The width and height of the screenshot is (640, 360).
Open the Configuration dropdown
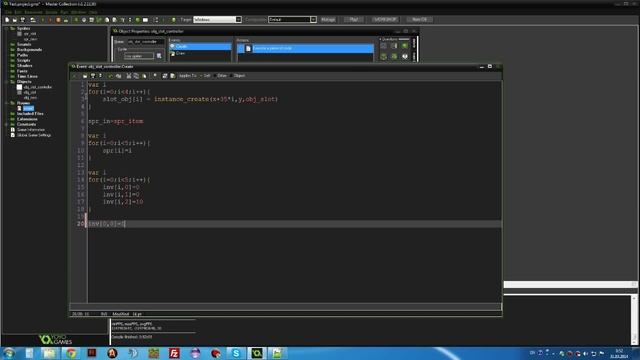click(x=313, y=20)
